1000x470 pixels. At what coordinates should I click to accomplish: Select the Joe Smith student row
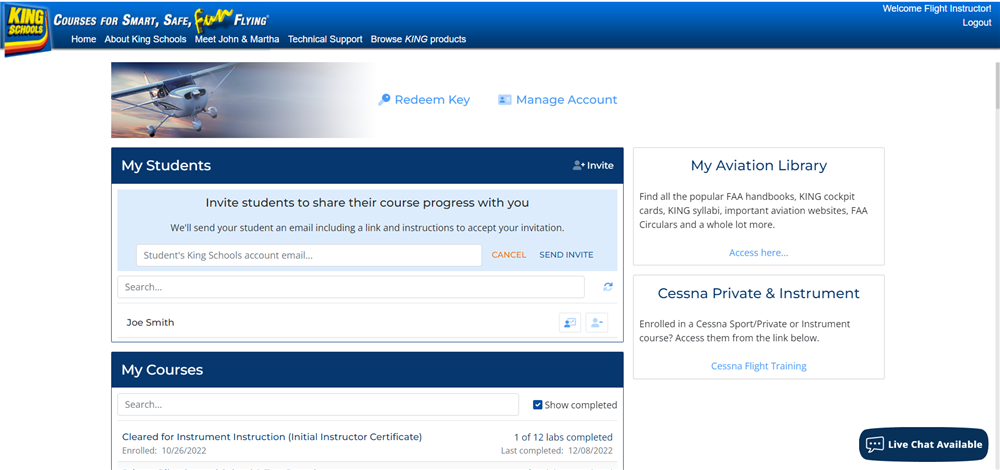[367, 323]
